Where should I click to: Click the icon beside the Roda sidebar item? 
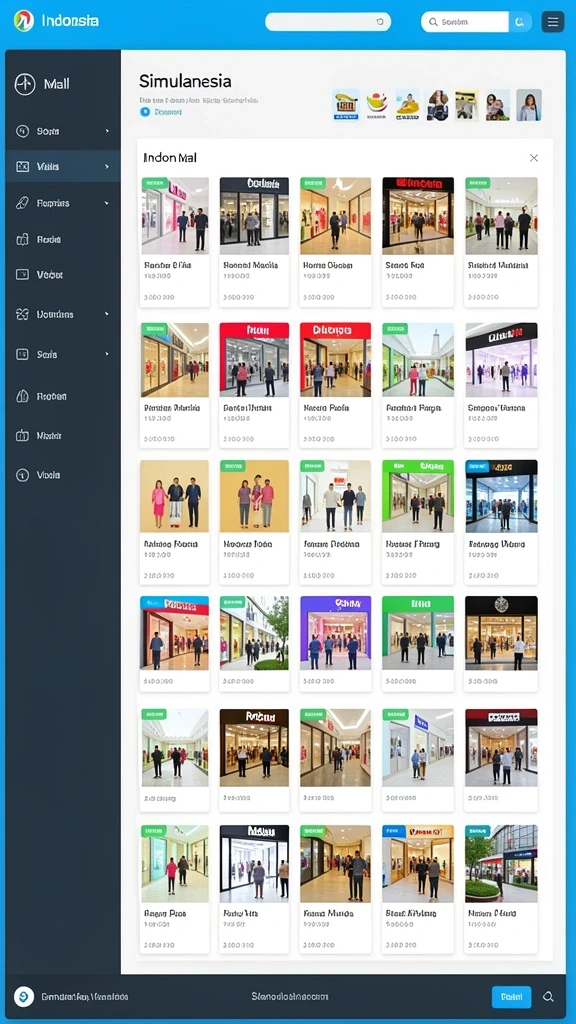click(x=22, y=240)
